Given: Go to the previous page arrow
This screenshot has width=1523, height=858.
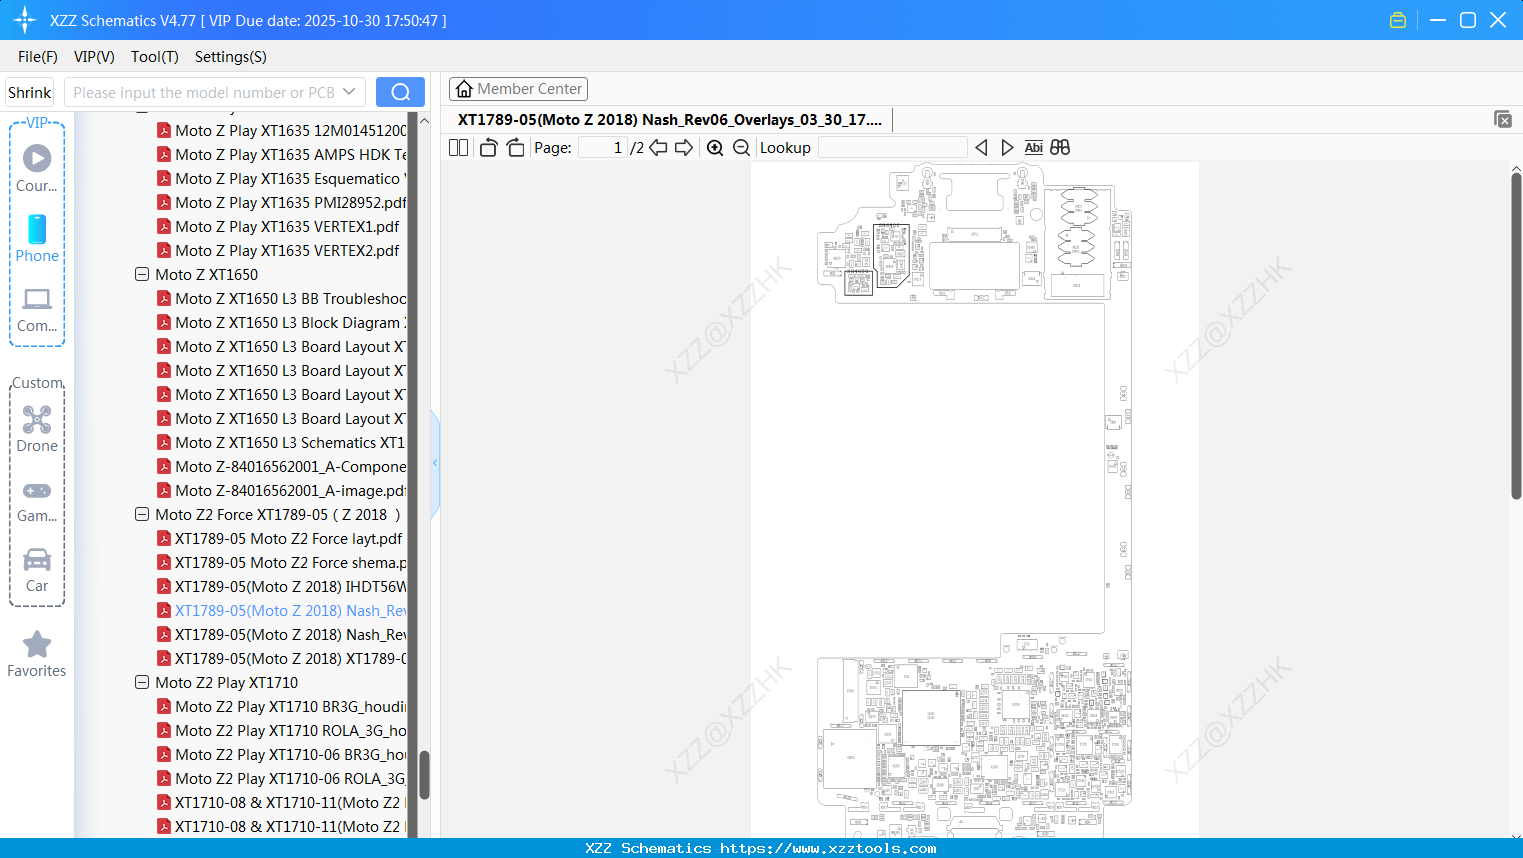Looking at the screenshot, I should point(658,148).
